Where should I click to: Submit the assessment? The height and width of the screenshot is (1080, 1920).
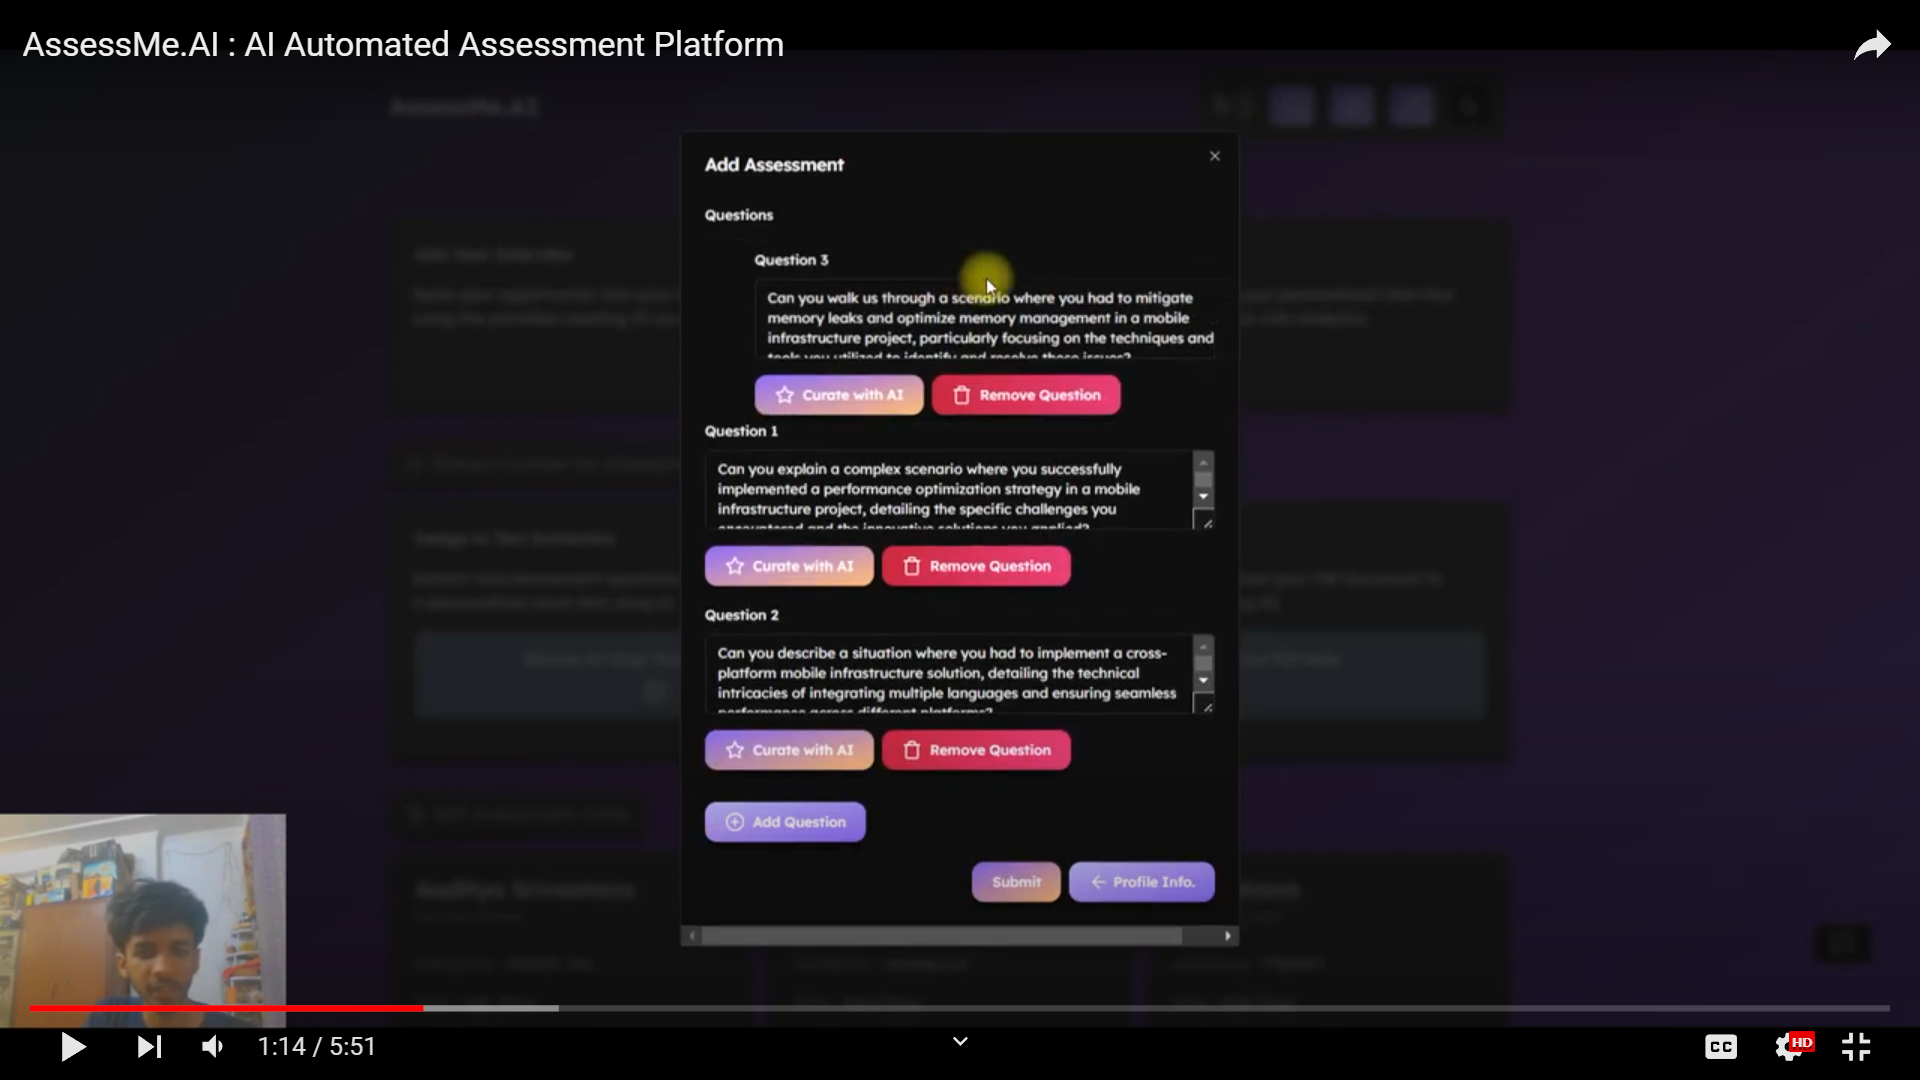point(1016,882)
